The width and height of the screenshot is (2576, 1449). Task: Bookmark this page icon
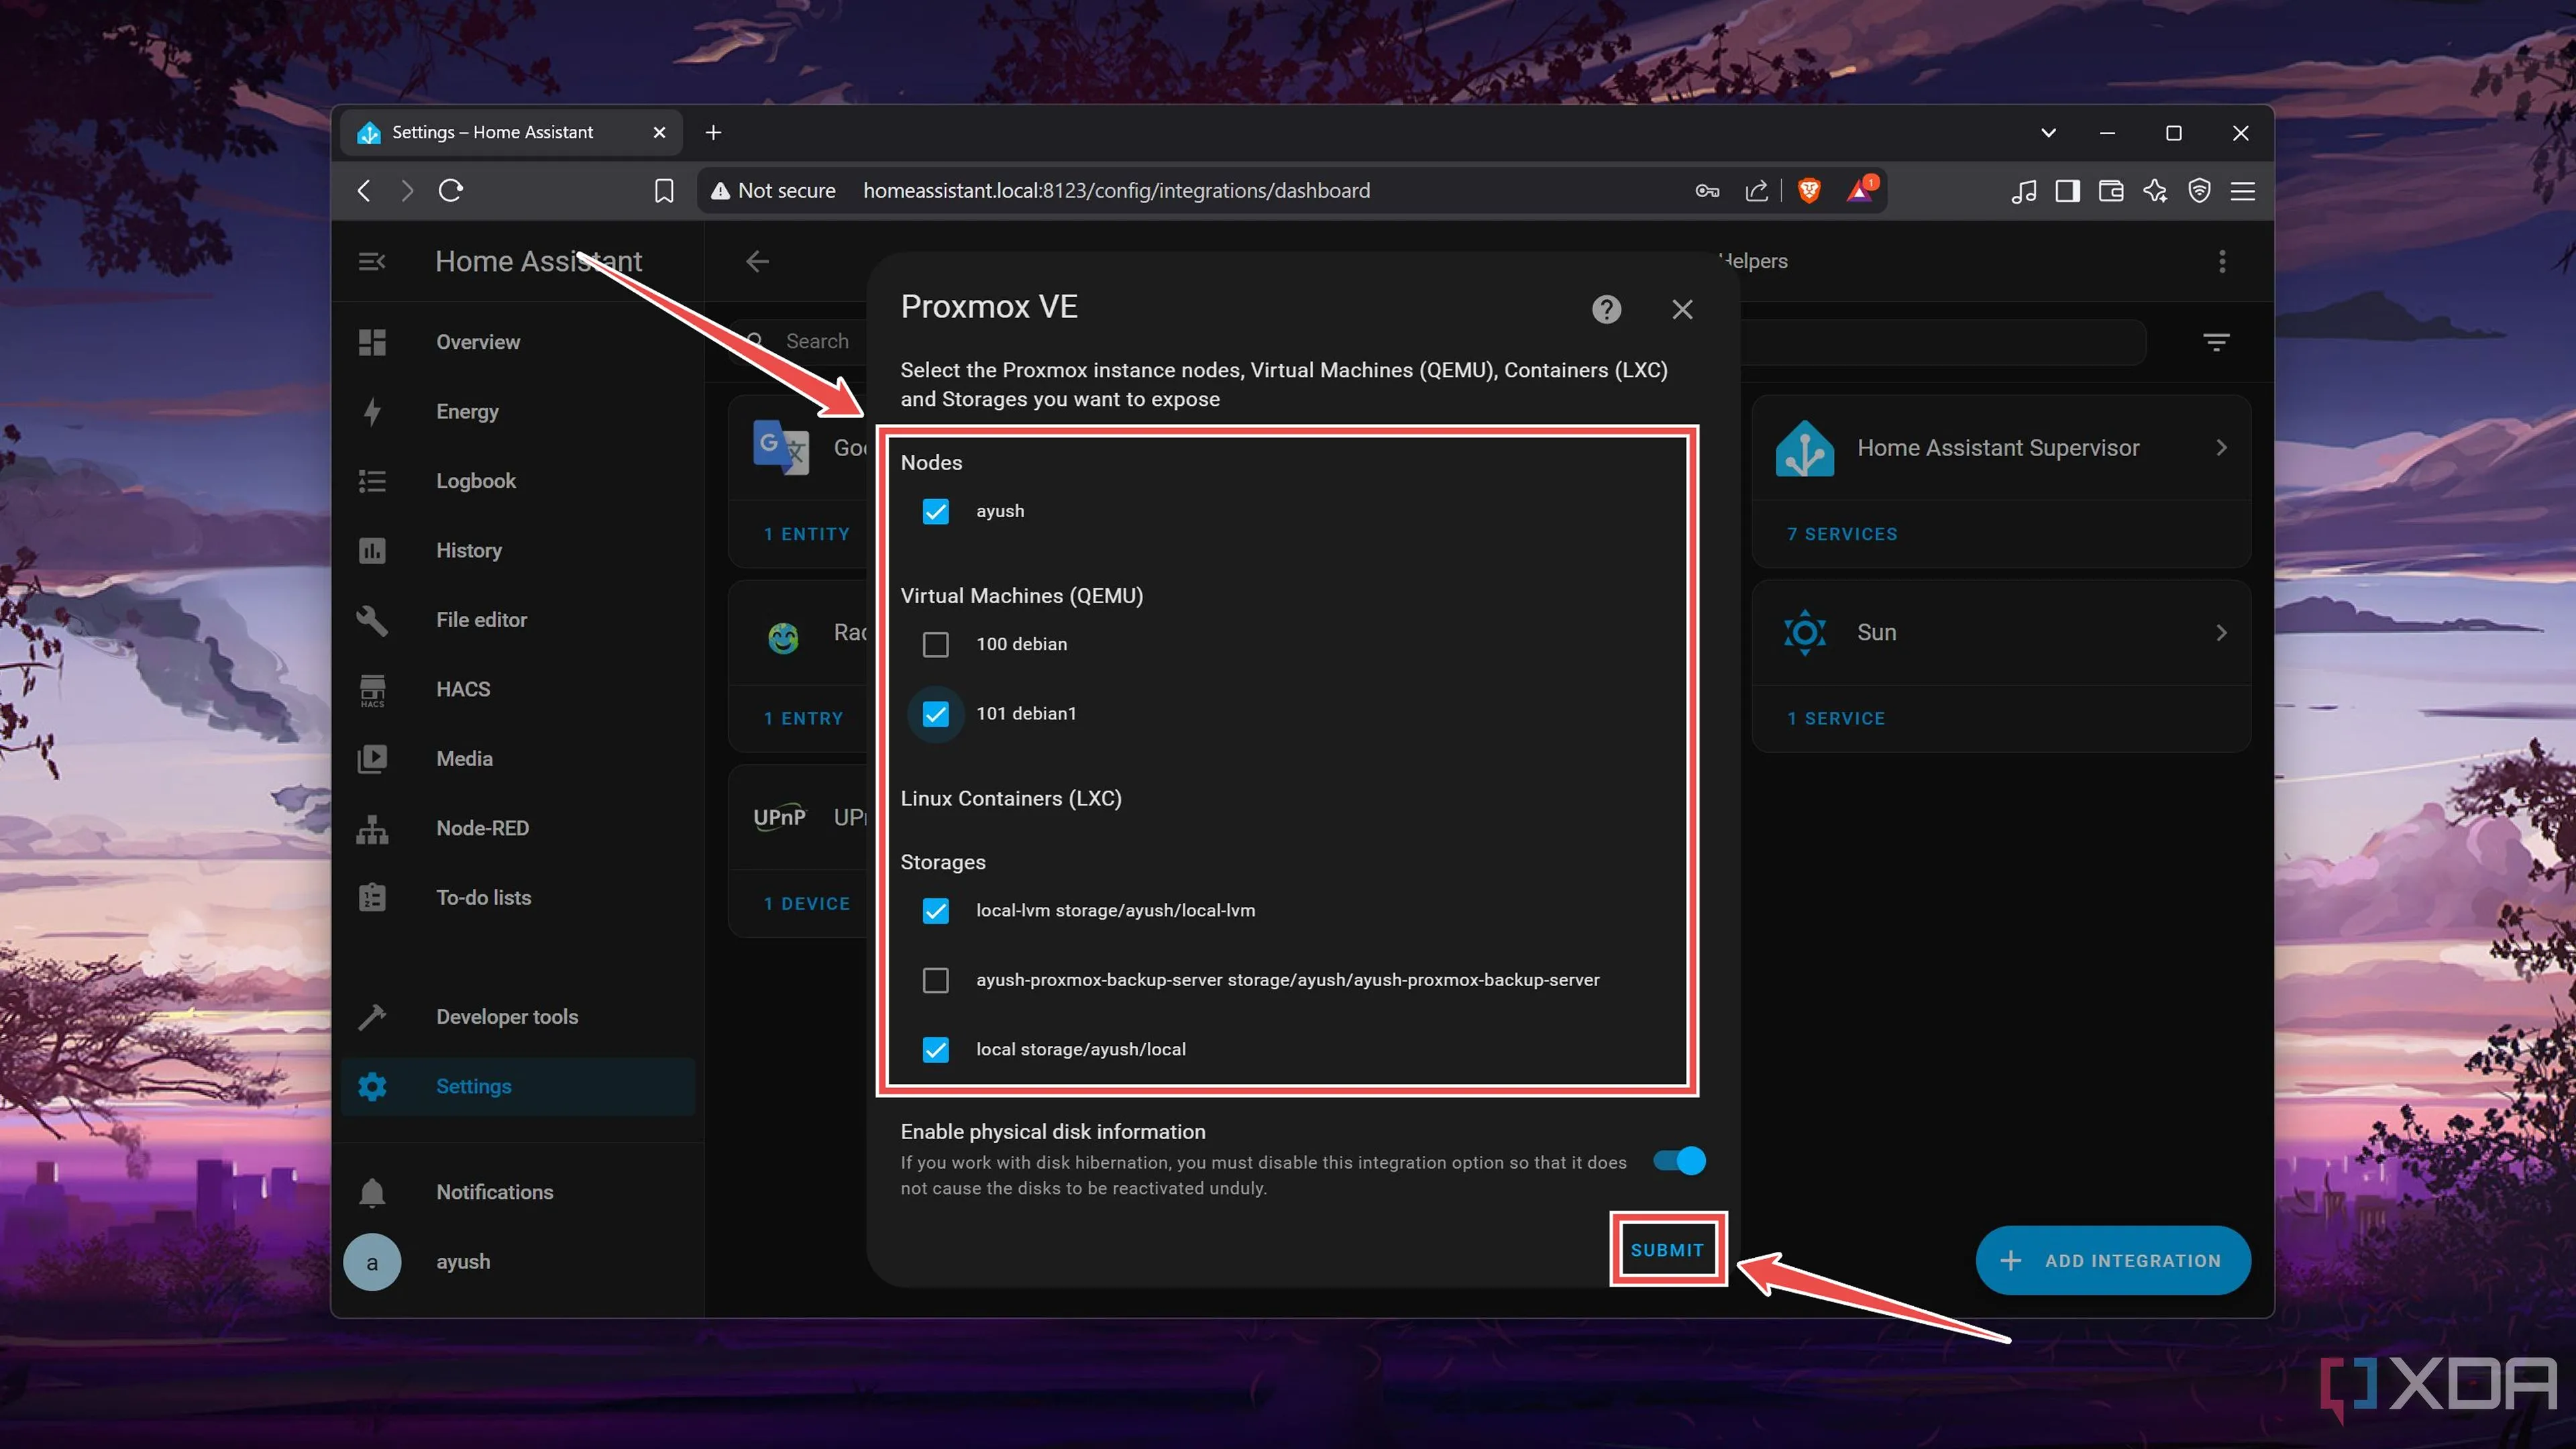664,190
